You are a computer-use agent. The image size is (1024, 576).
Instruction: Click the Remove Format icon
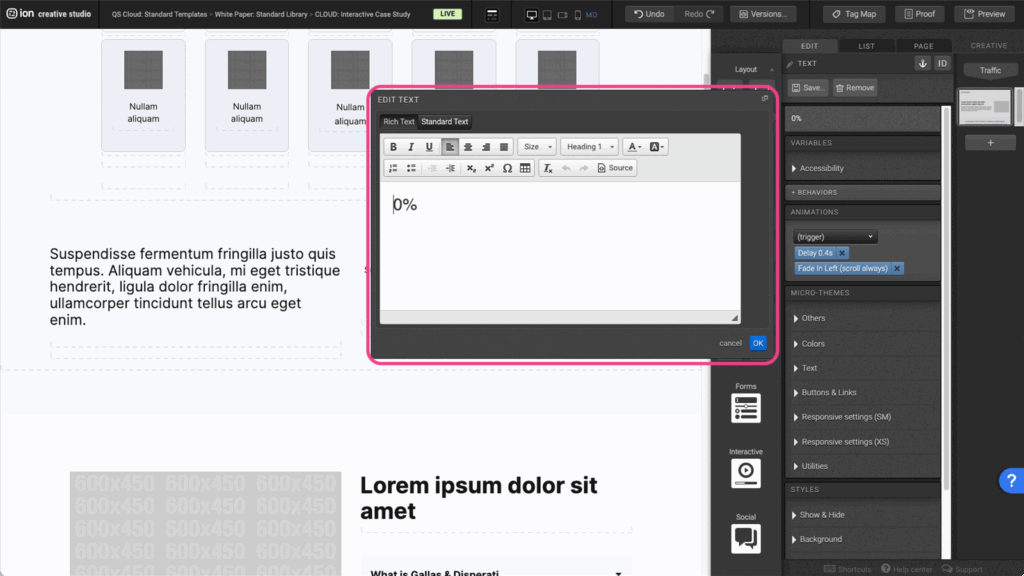[x=548, y=168]
